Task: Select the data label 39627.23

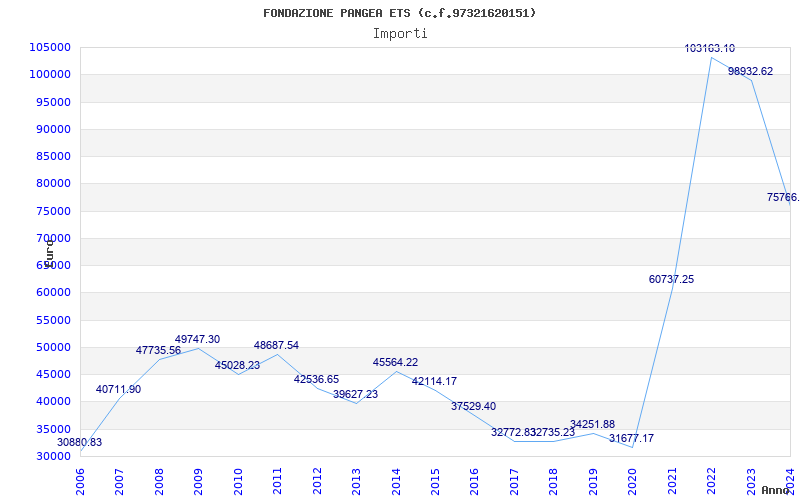Action: [x=356, y=394]
